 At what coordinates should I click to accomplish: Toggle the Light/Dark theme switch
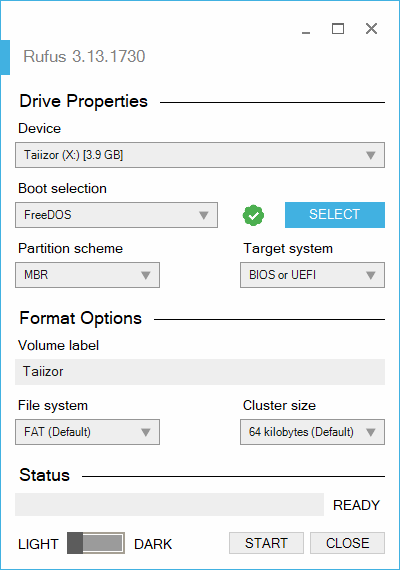[96, 543]
